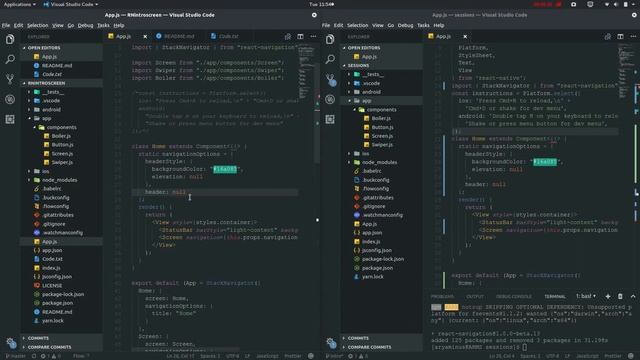Open changes icon in right editor toolbar
640x360 pixels.
tap(608, 36)
